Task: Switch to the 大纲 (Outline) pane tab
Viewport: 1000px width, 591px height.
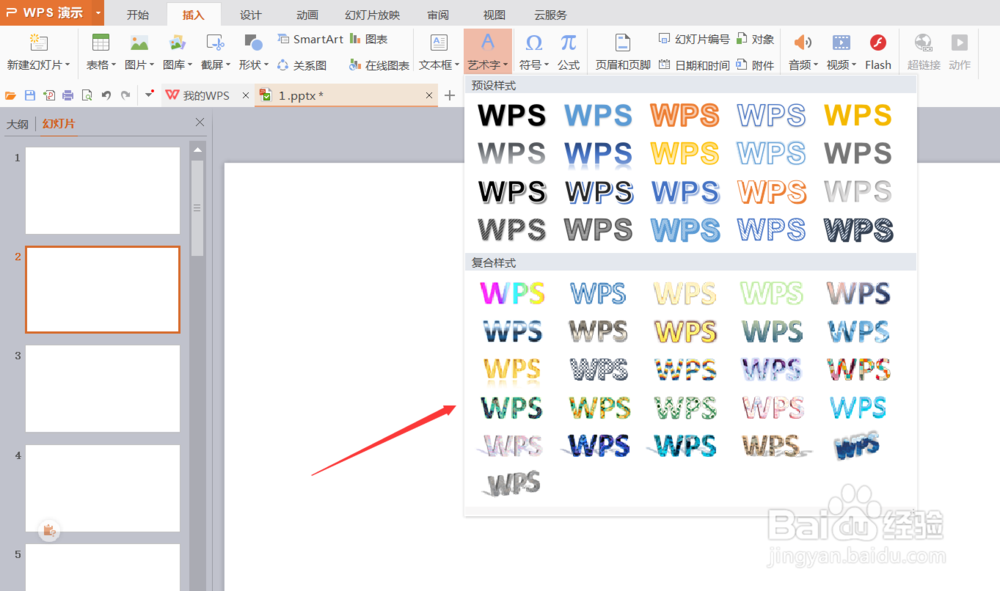Action: tap(17, 124)
